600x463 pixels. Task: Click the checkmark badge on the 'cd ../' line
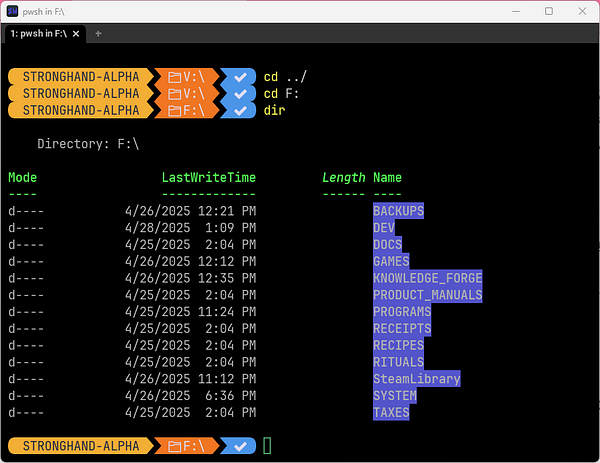[238, 77]
